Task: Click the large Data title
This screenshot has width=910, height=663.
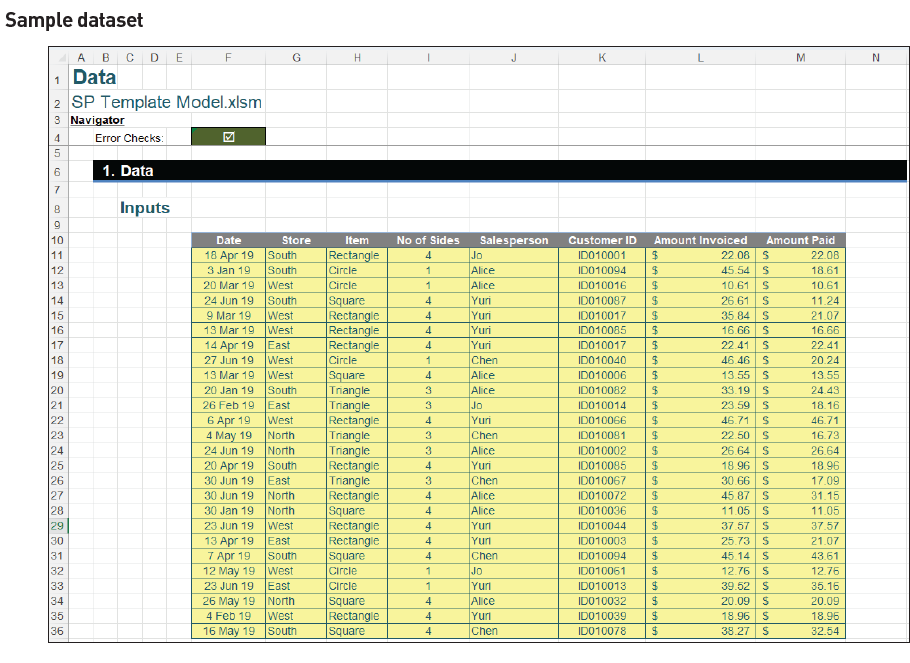Action: (x=94, y=77)
